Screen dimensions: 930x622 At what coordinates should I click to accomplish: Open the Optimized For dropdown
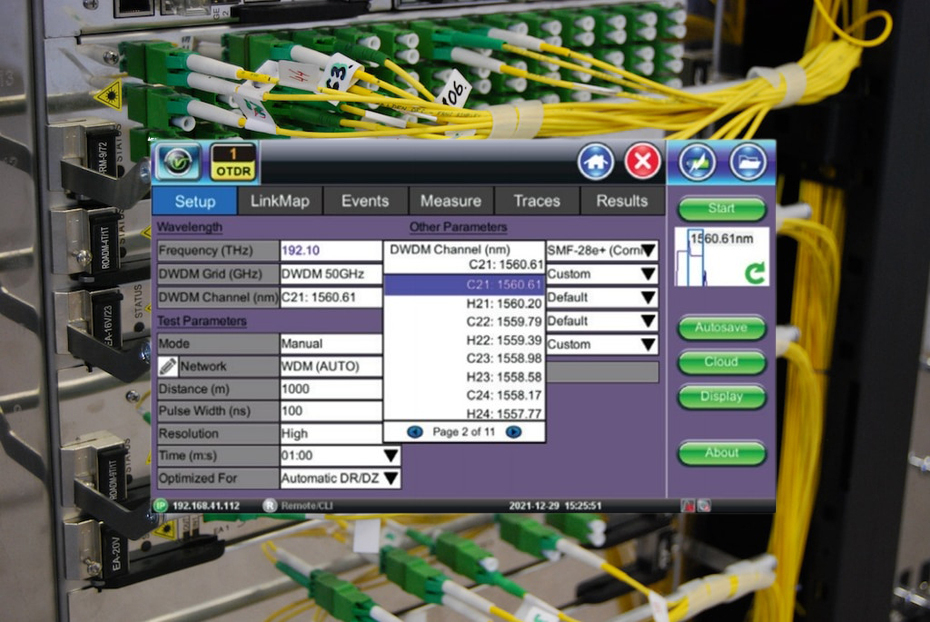click(391, 479)
